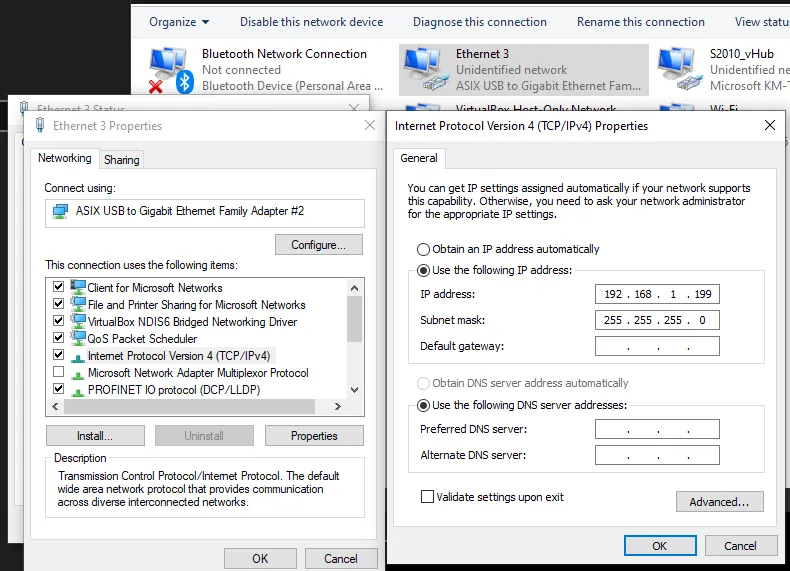790x571 pixels.
Task: Uncheck File and Printer Sharing checkbox
Action: click(x=58, y=305)
